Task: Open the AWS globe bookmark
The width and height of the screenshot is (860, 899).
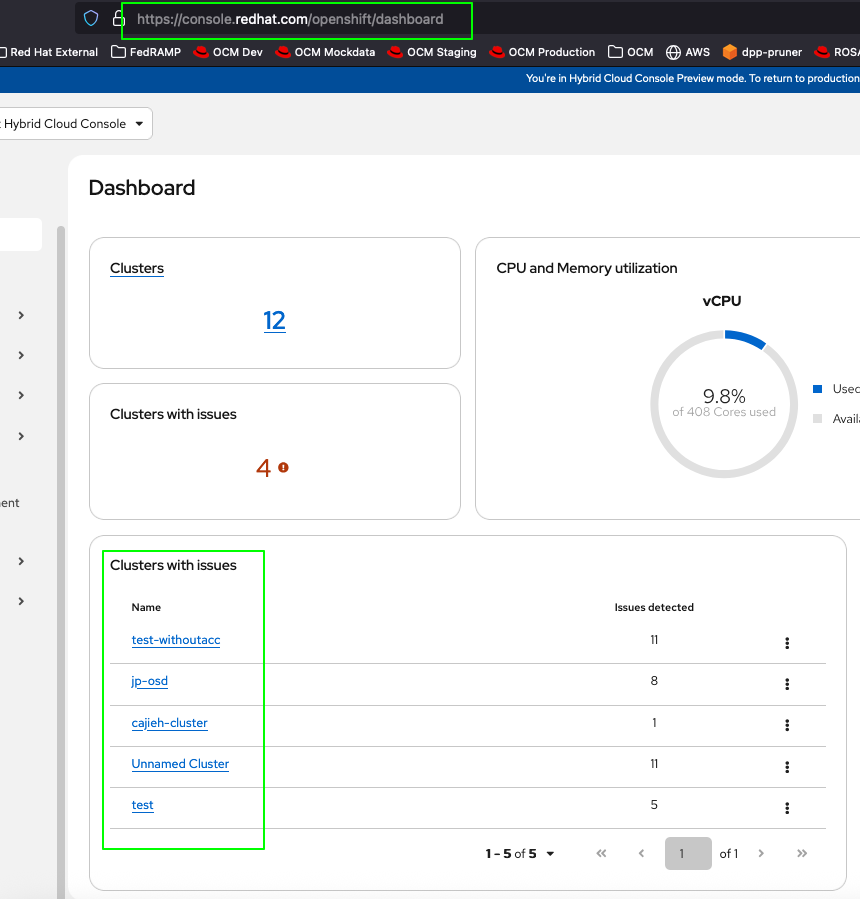Action: click(x=687, y=52)
